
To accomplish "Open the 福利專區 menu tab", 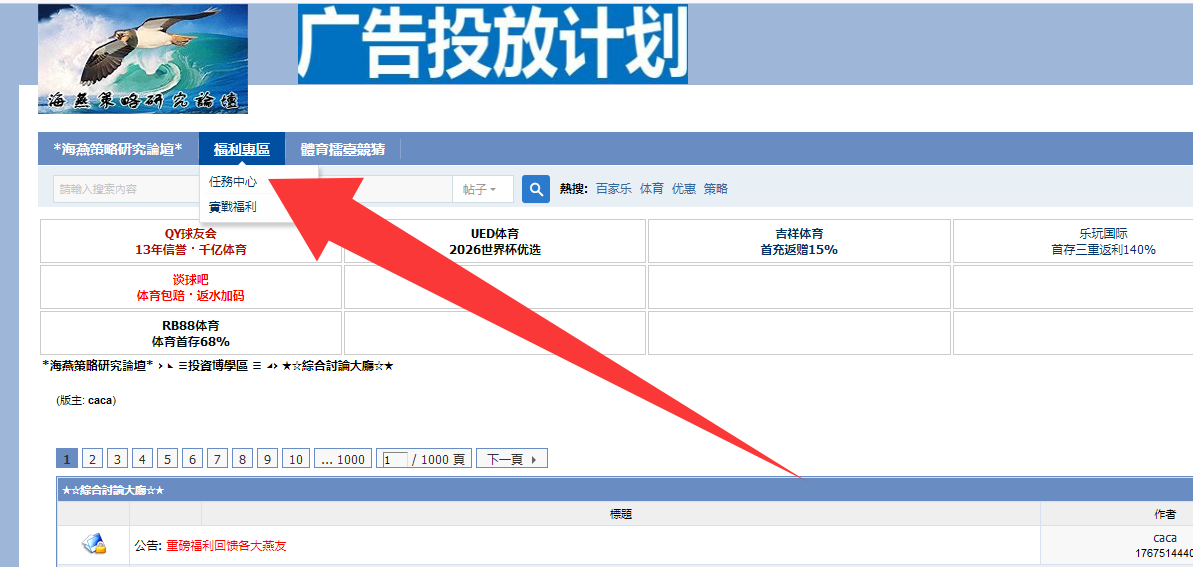I will [x=241, y=149].
